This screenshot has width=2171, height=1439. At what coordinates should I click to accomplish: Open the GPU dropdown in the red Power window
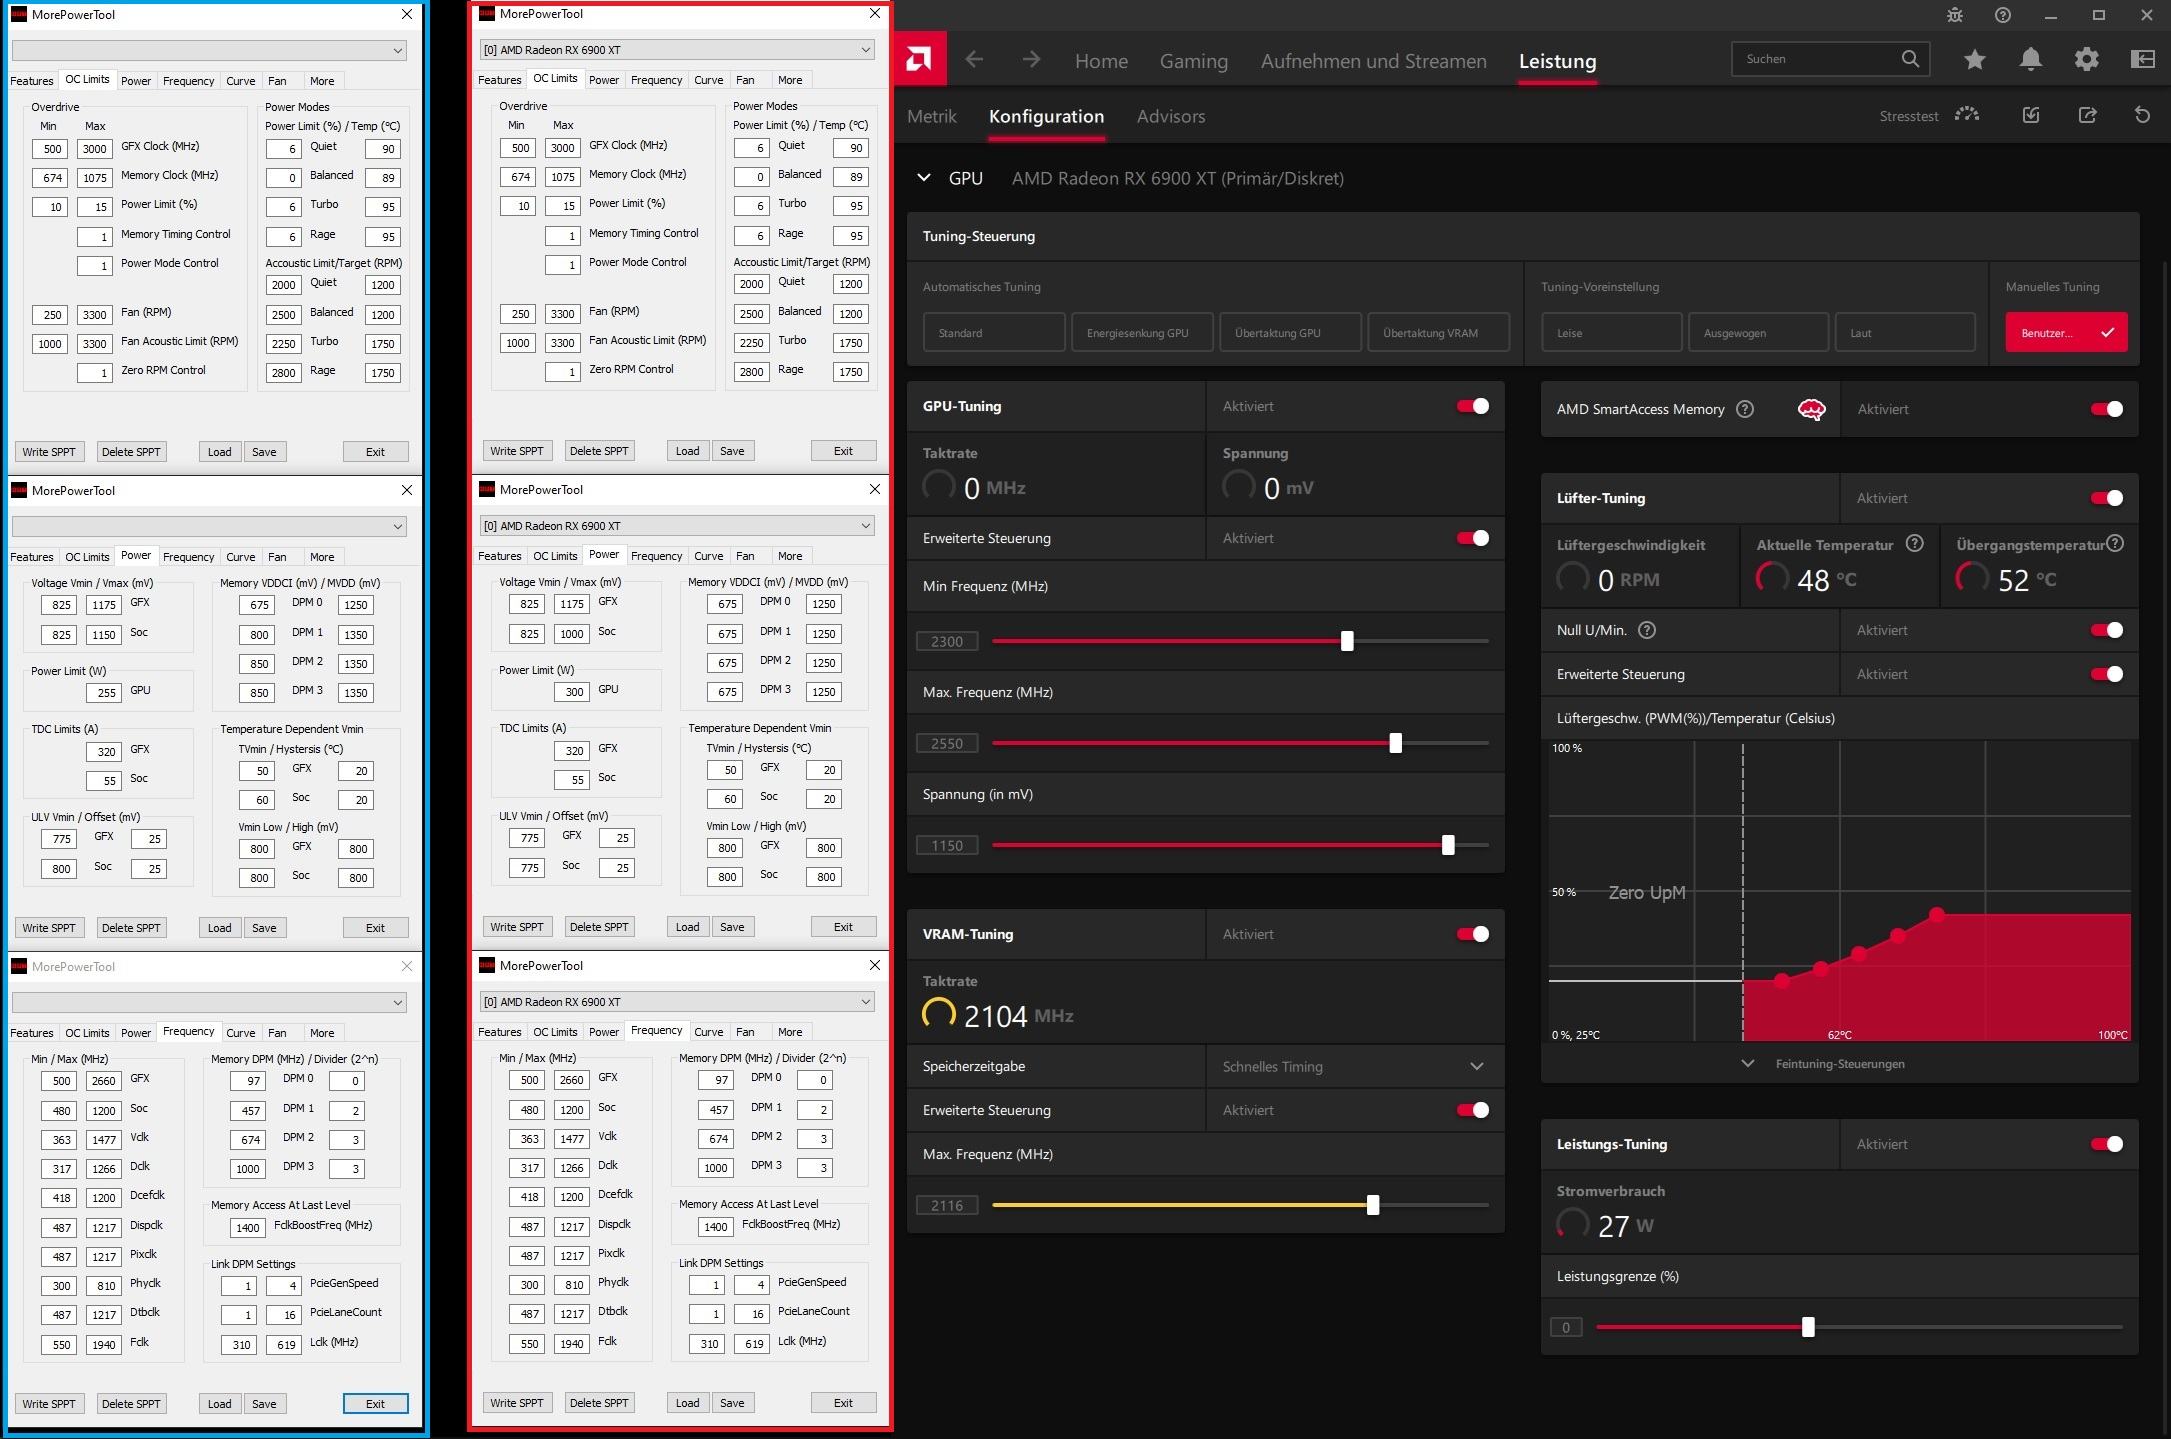677,525
